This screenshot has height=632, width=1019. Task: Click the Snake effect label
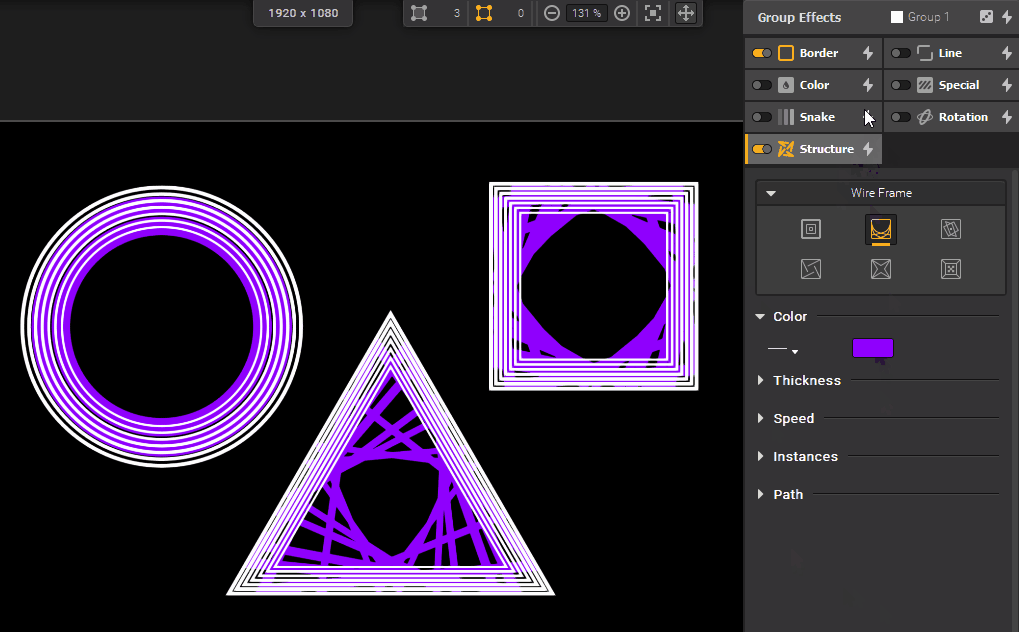pyautogui.click(x=817, y=117)
